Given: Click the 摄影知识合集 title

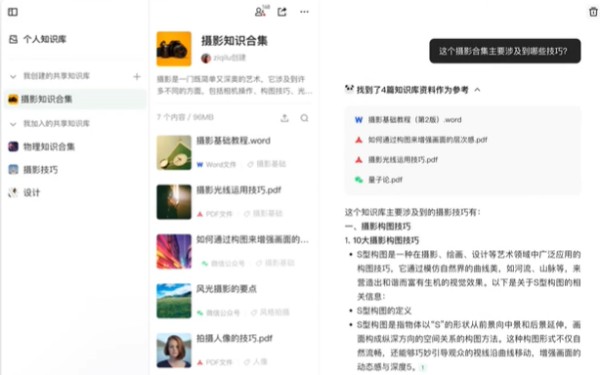Looking at the screenshot, I should pyautogui.click(x=234, y=41).
